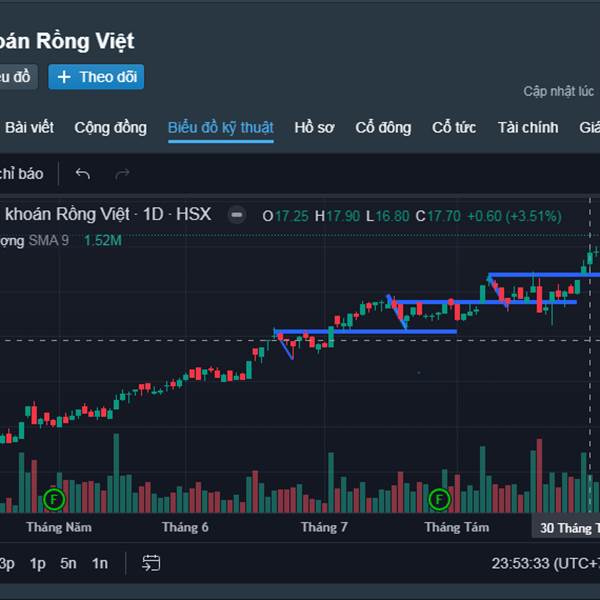
Task: Select the Biểu đồ kỹ thuật tab
Action: (x=221, y=127)
